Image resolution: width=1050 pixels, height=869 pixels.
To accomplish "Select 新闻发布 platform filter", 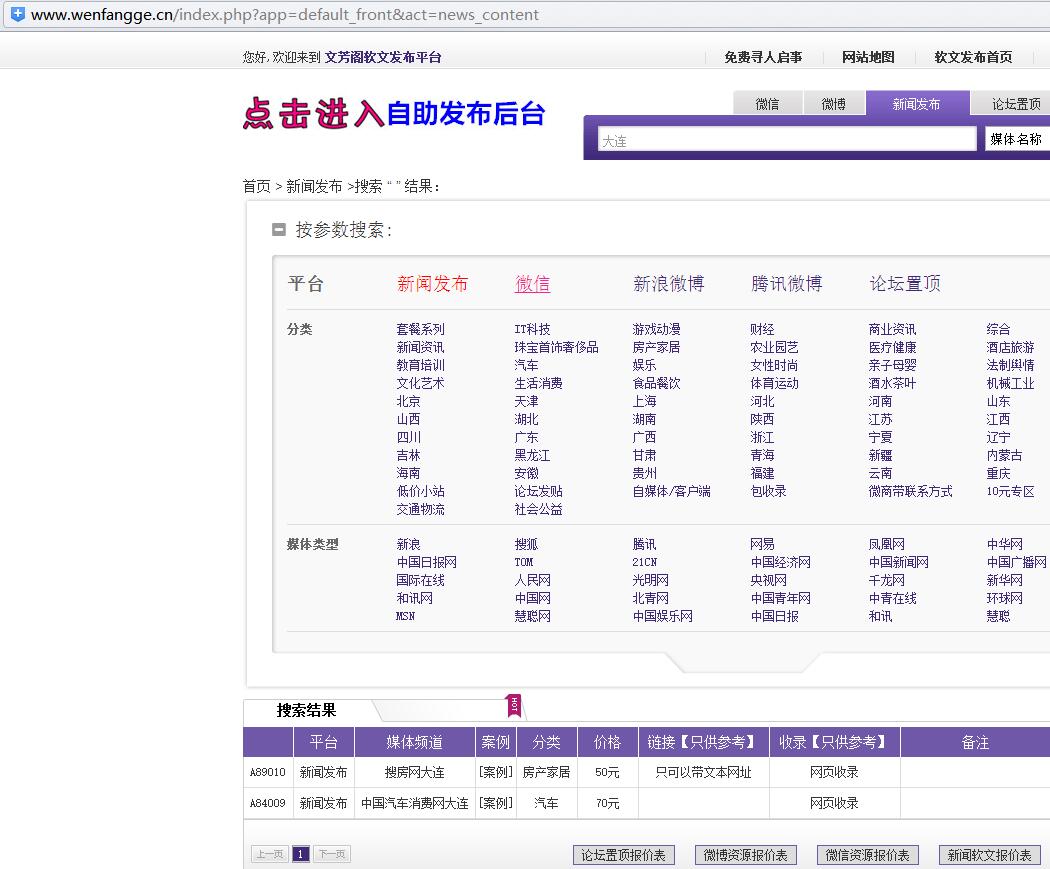I will coord(433,284).
